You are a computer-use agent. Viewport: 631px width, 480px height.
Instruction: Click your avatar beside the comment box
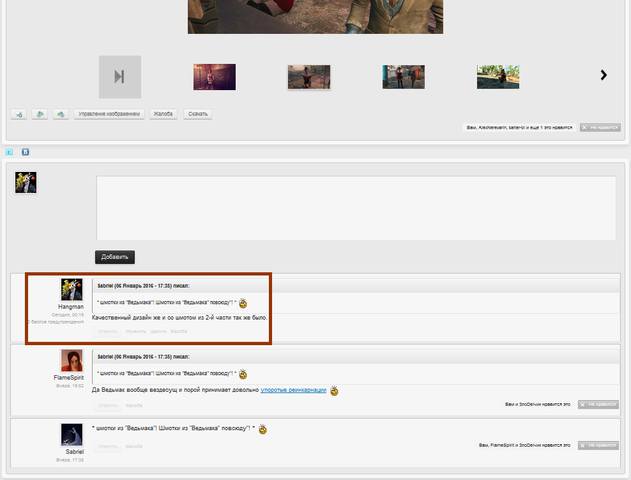tap(26, 182)
